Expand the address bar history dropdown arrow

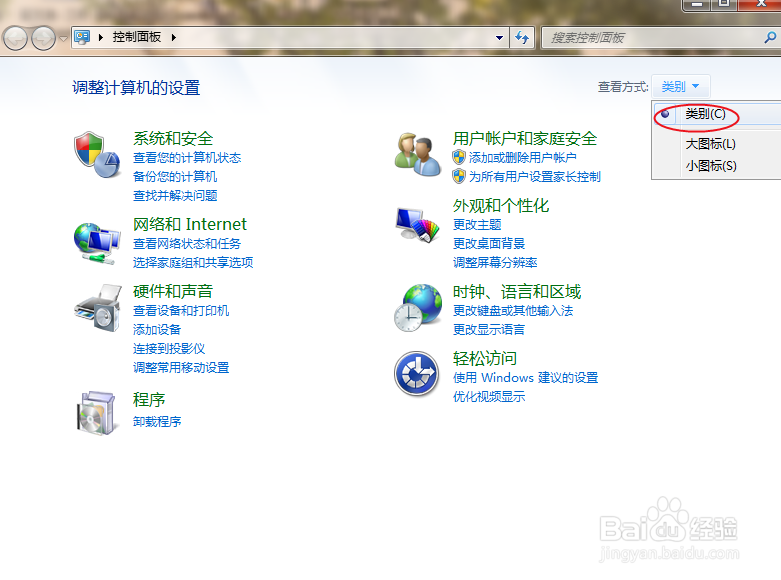point(499,38)
